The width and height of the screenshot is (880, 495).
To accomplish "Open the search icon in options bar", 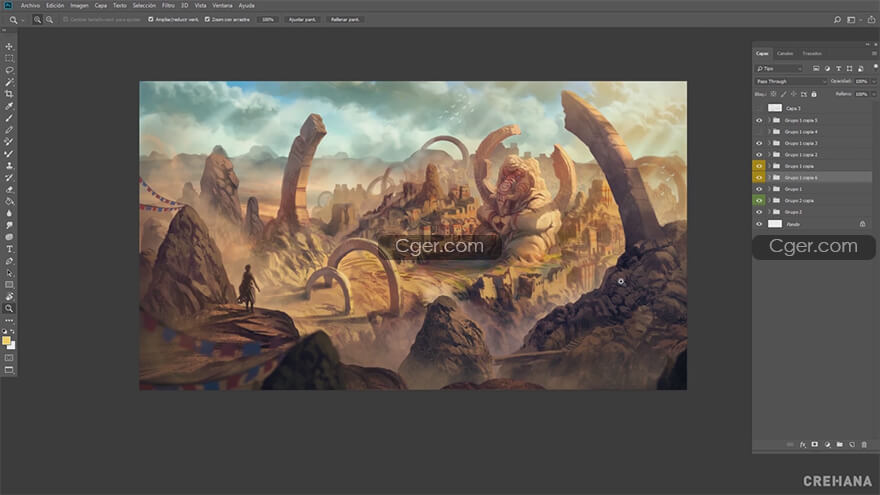I will pyautogui.click(x=837, y=20).
